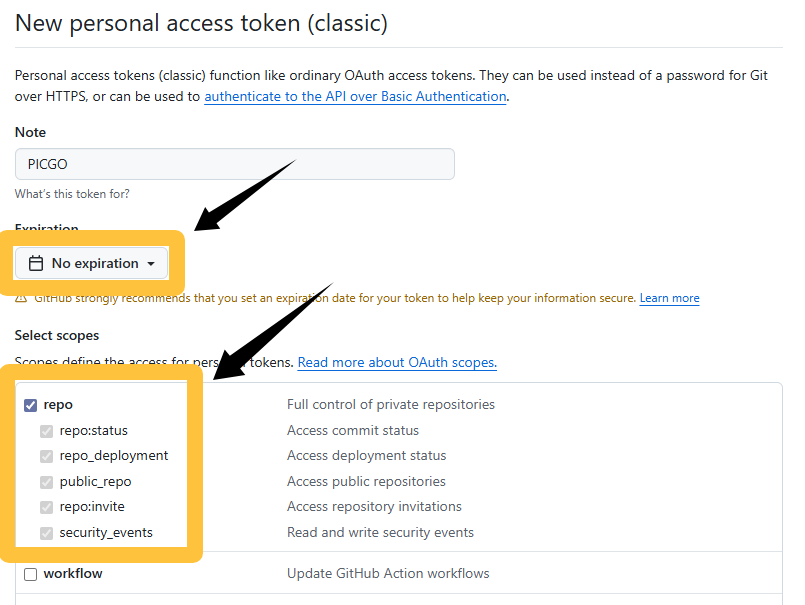
Task: Toggle the repo_deployment checkbox
Action: coord(47,456)
